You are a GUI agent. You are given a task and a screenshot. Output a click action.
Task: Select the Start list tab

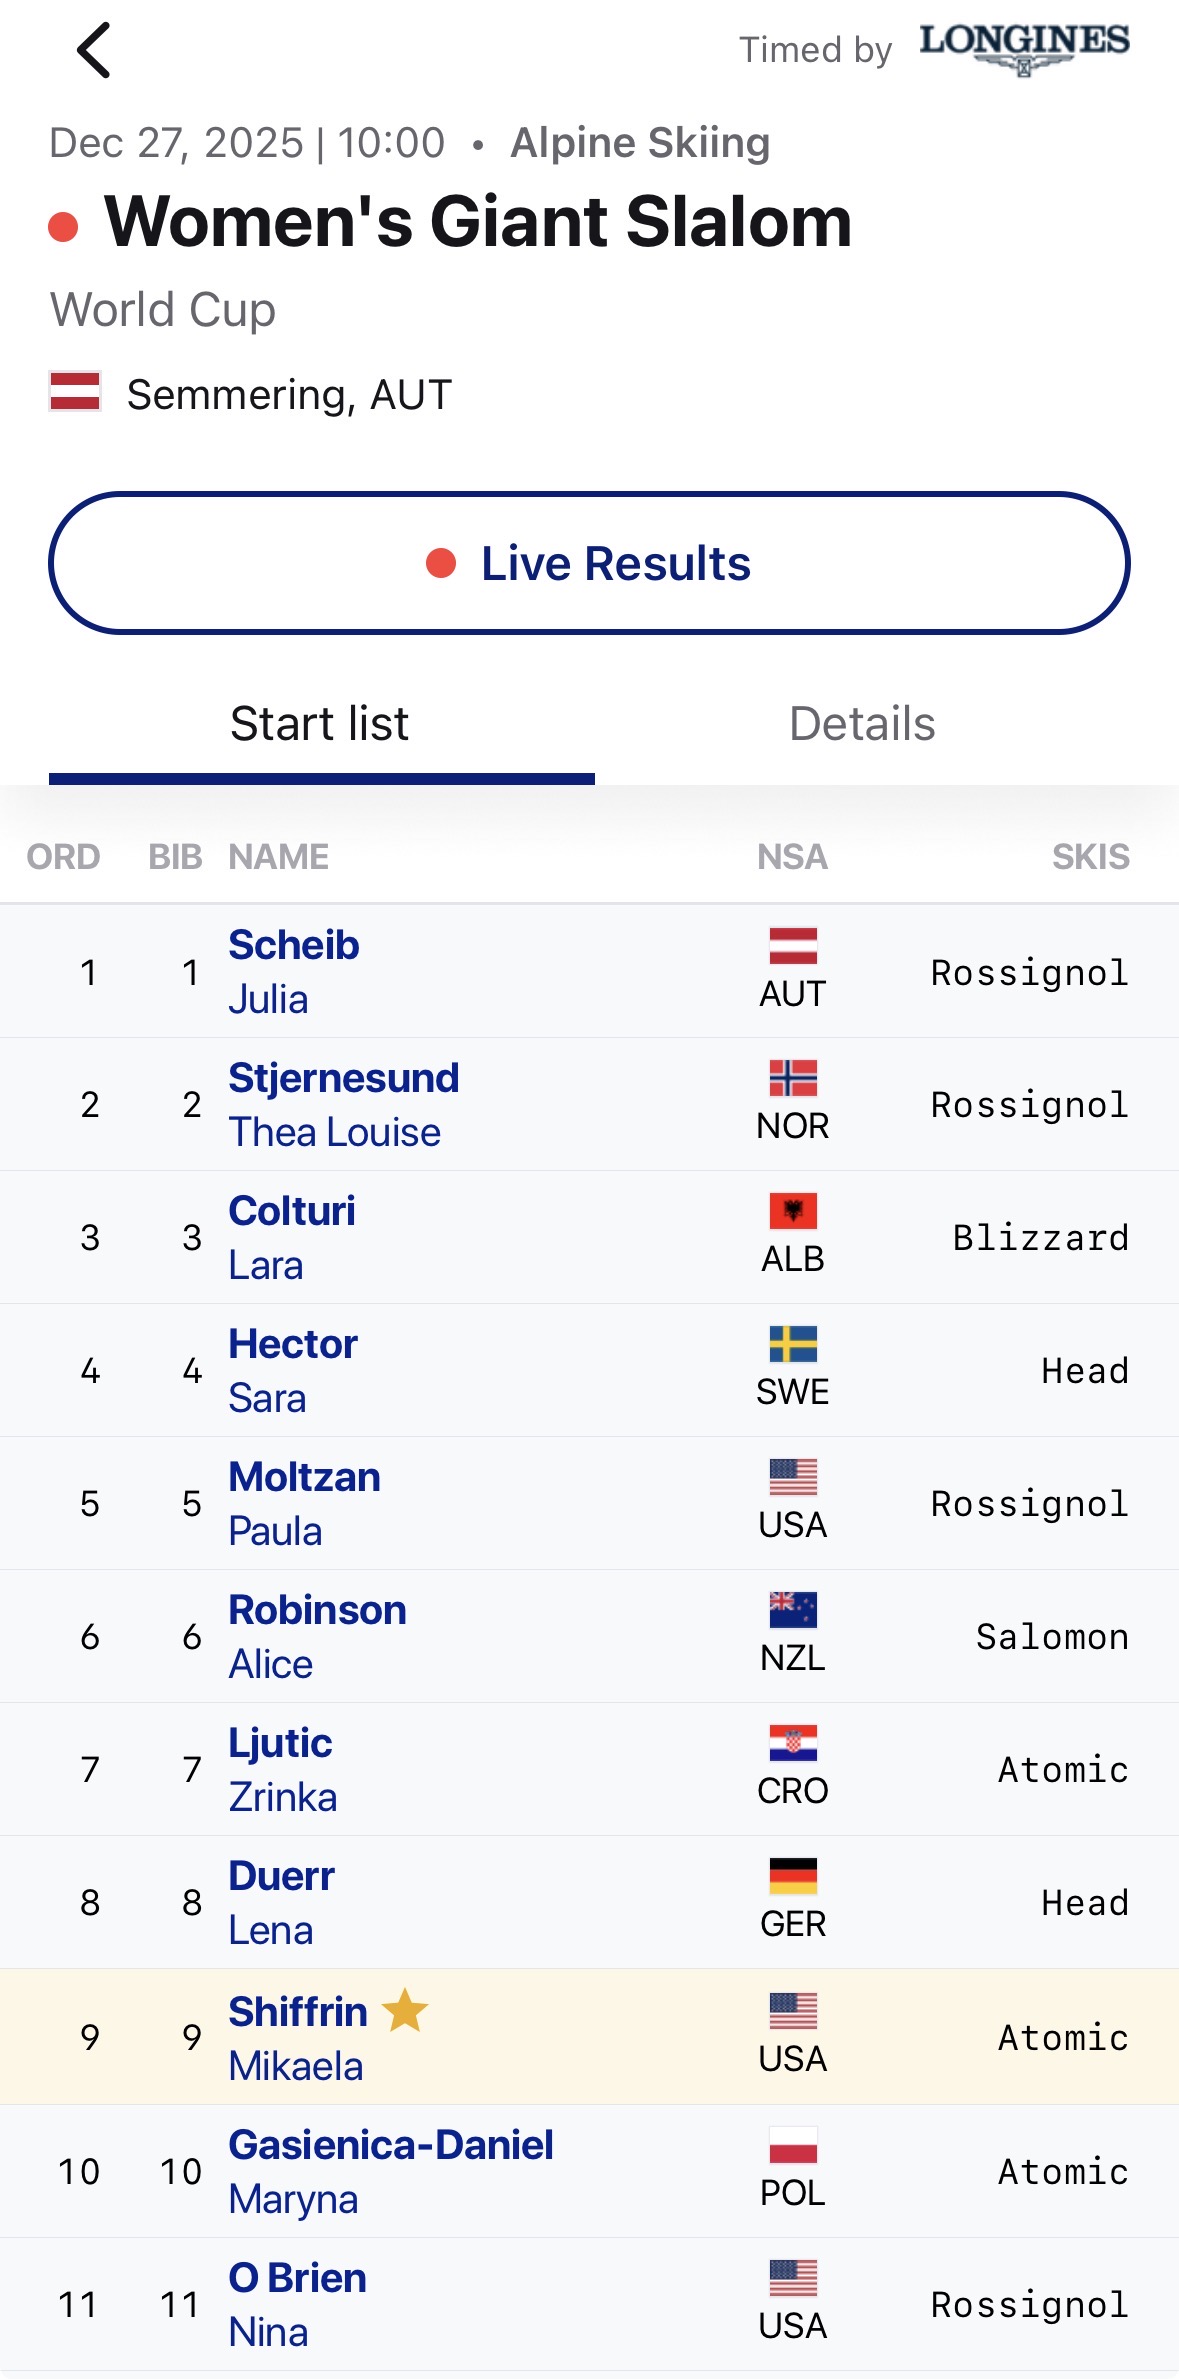click(320, 724)
